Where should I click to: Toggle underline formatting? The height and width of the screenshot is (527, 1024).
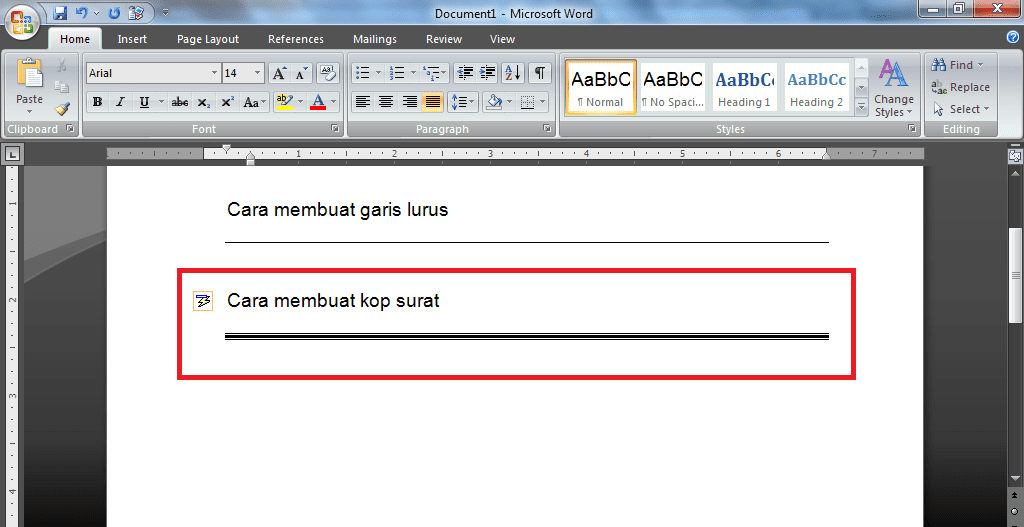(x=144, y=102)
